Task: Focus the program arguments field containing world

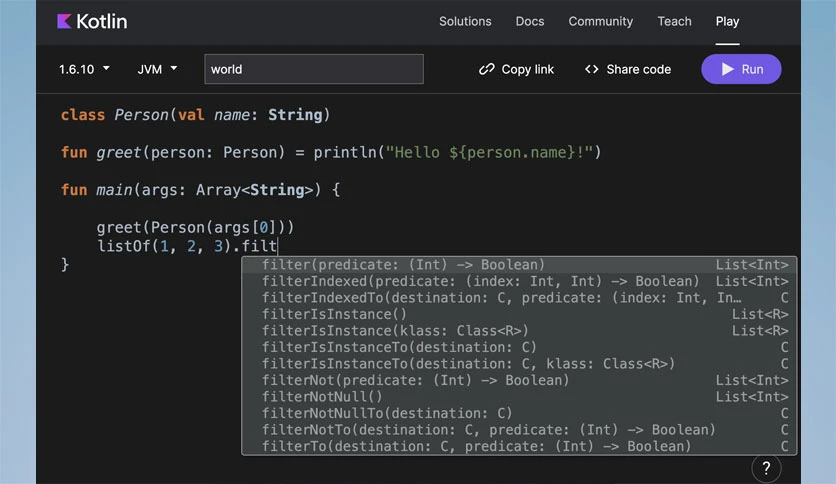Action: [x=314, y=69]
